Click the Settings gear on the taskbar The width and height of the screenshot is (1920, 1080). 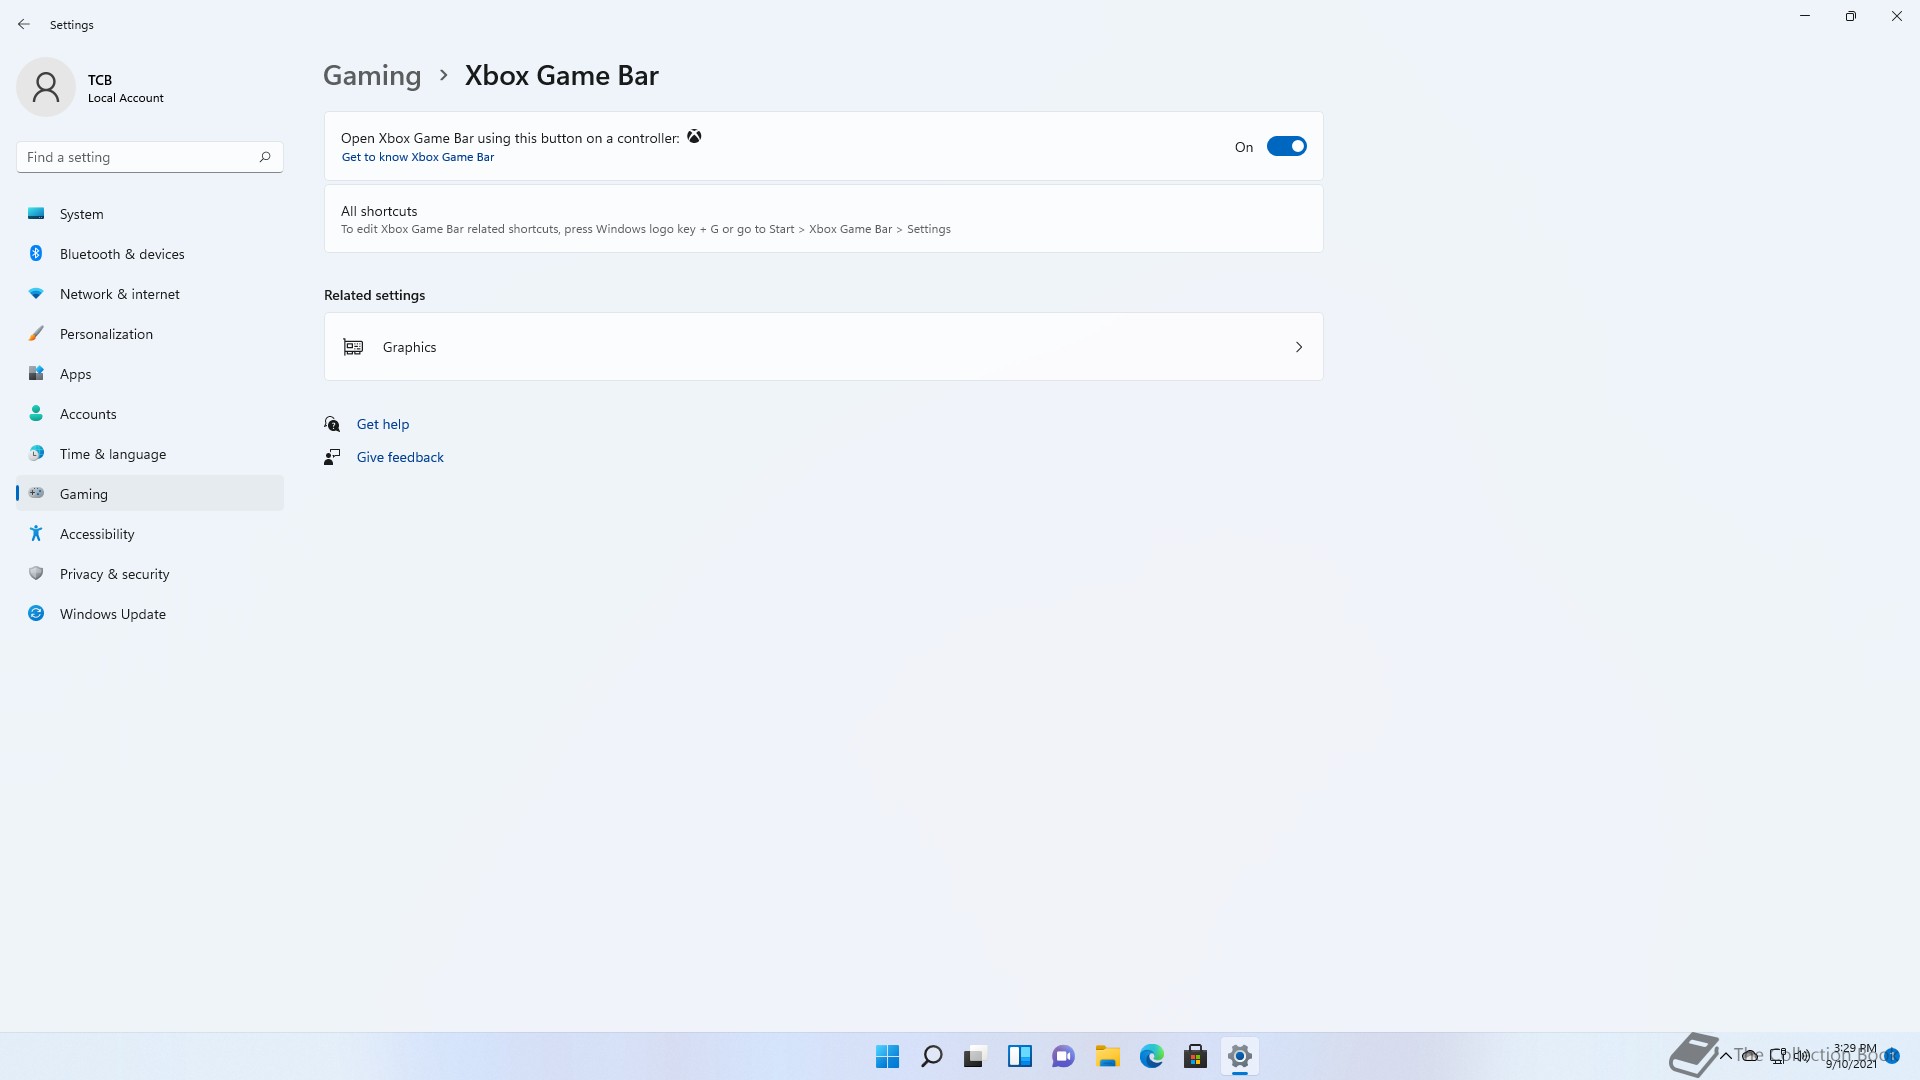[1239, 1056]
